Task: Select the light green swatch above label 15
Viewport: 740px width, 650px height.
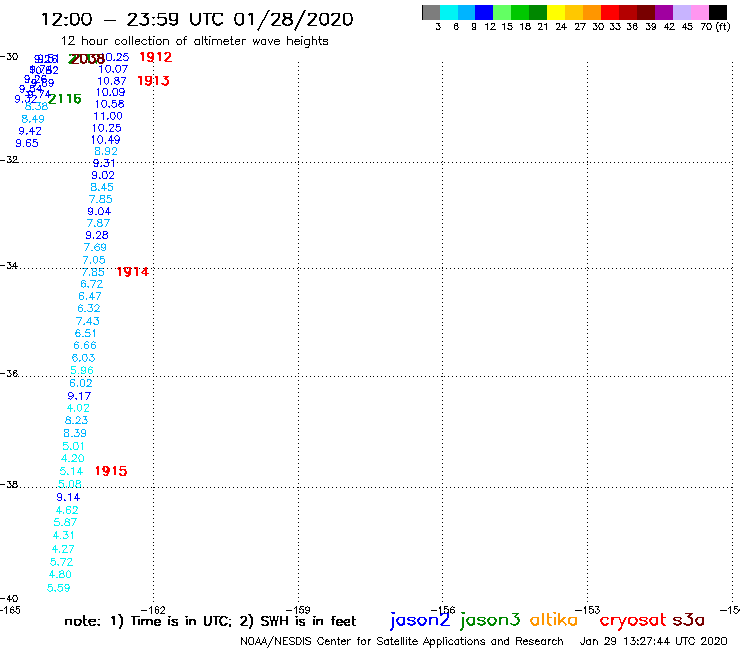Action: point(502,12)
